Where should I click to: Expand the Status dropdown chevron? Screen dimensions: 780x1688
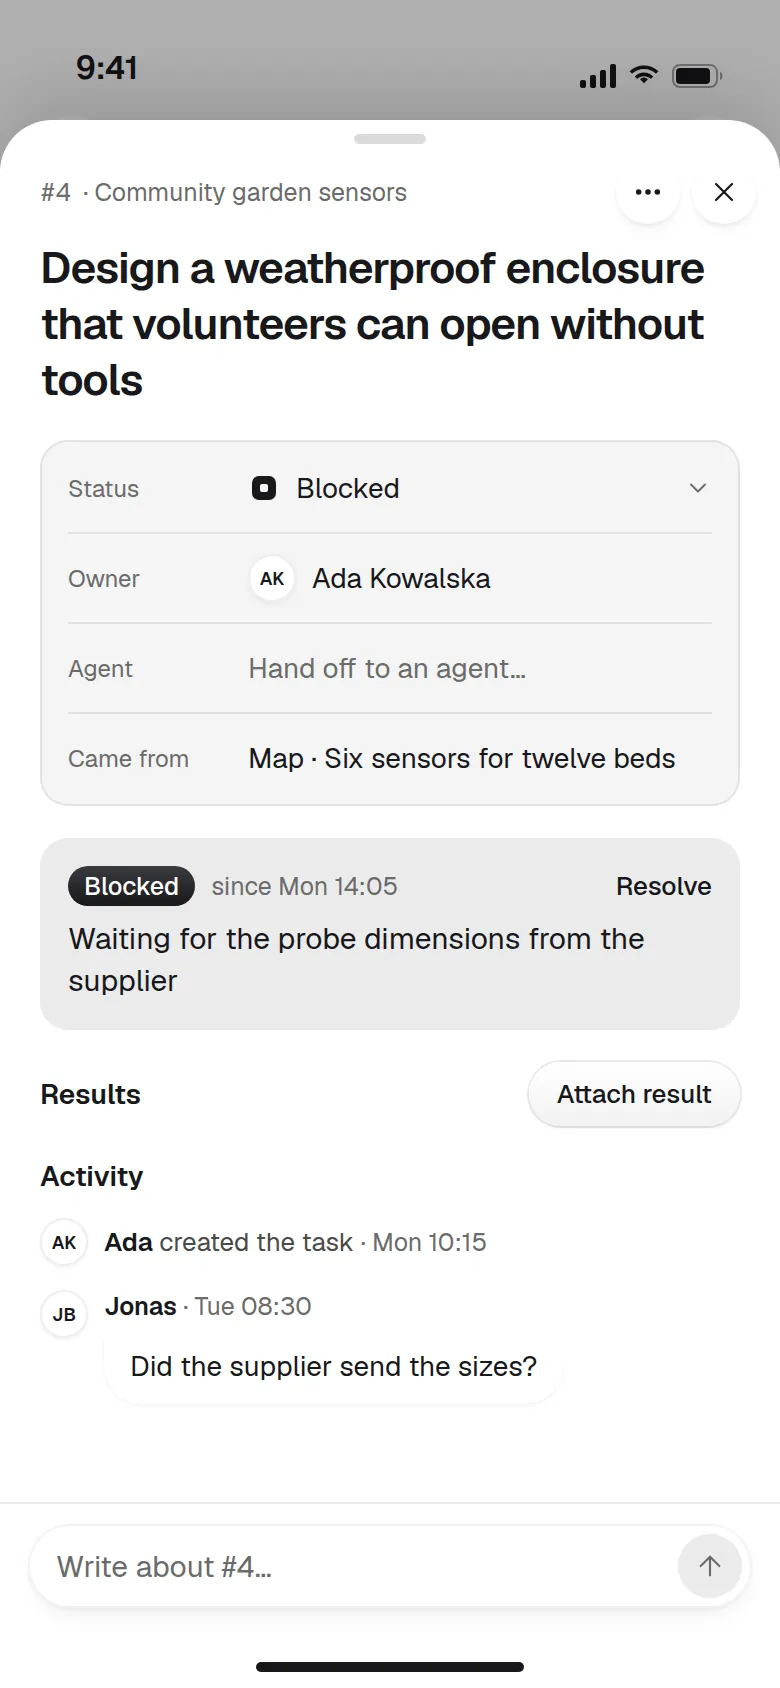698,488
